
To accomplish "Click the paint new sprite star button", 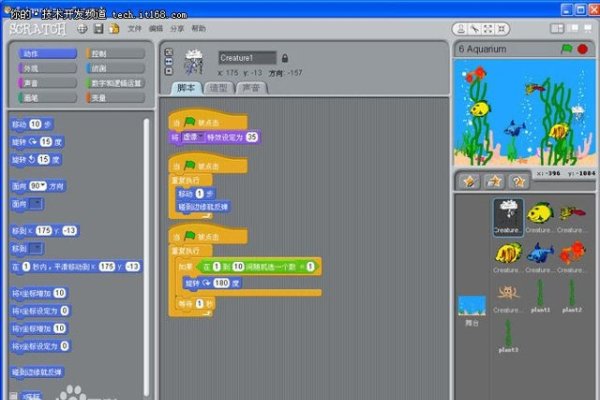I will tap(469, 181).
